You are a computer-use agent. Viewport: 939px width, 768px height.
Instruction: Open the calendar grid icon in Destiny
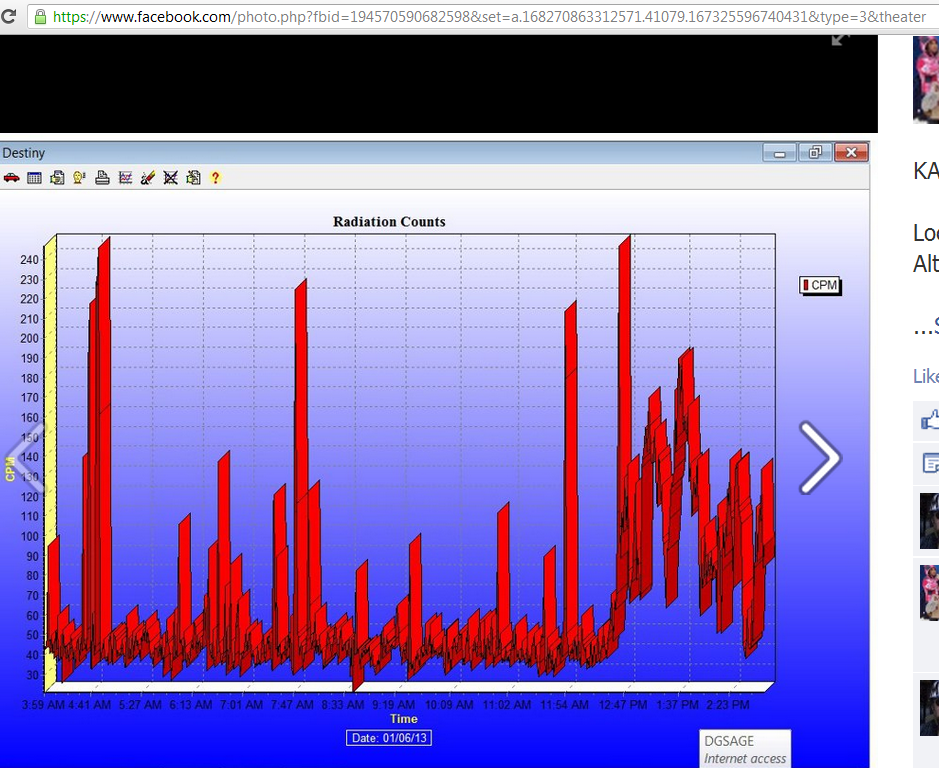pos(34,177)
